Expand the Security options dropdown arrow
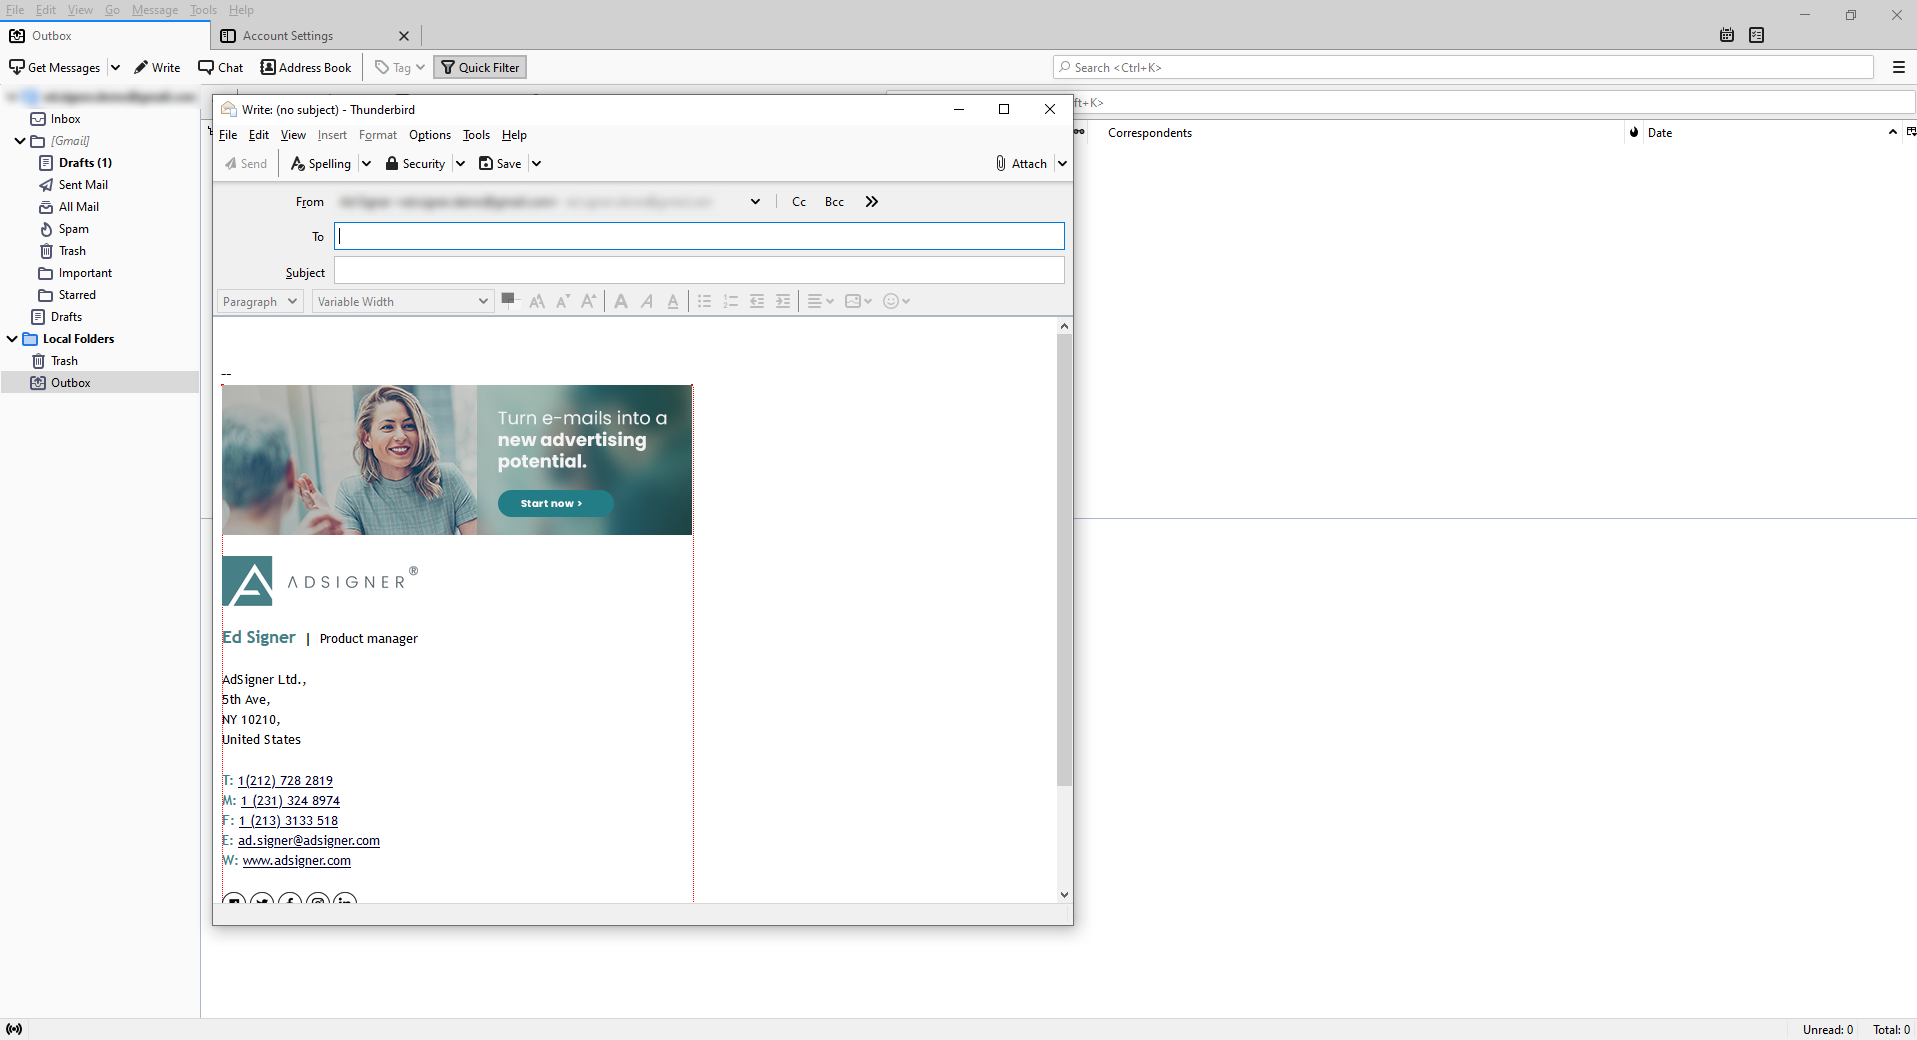This screenshot has height=1040, width=1917. (460, 164)
